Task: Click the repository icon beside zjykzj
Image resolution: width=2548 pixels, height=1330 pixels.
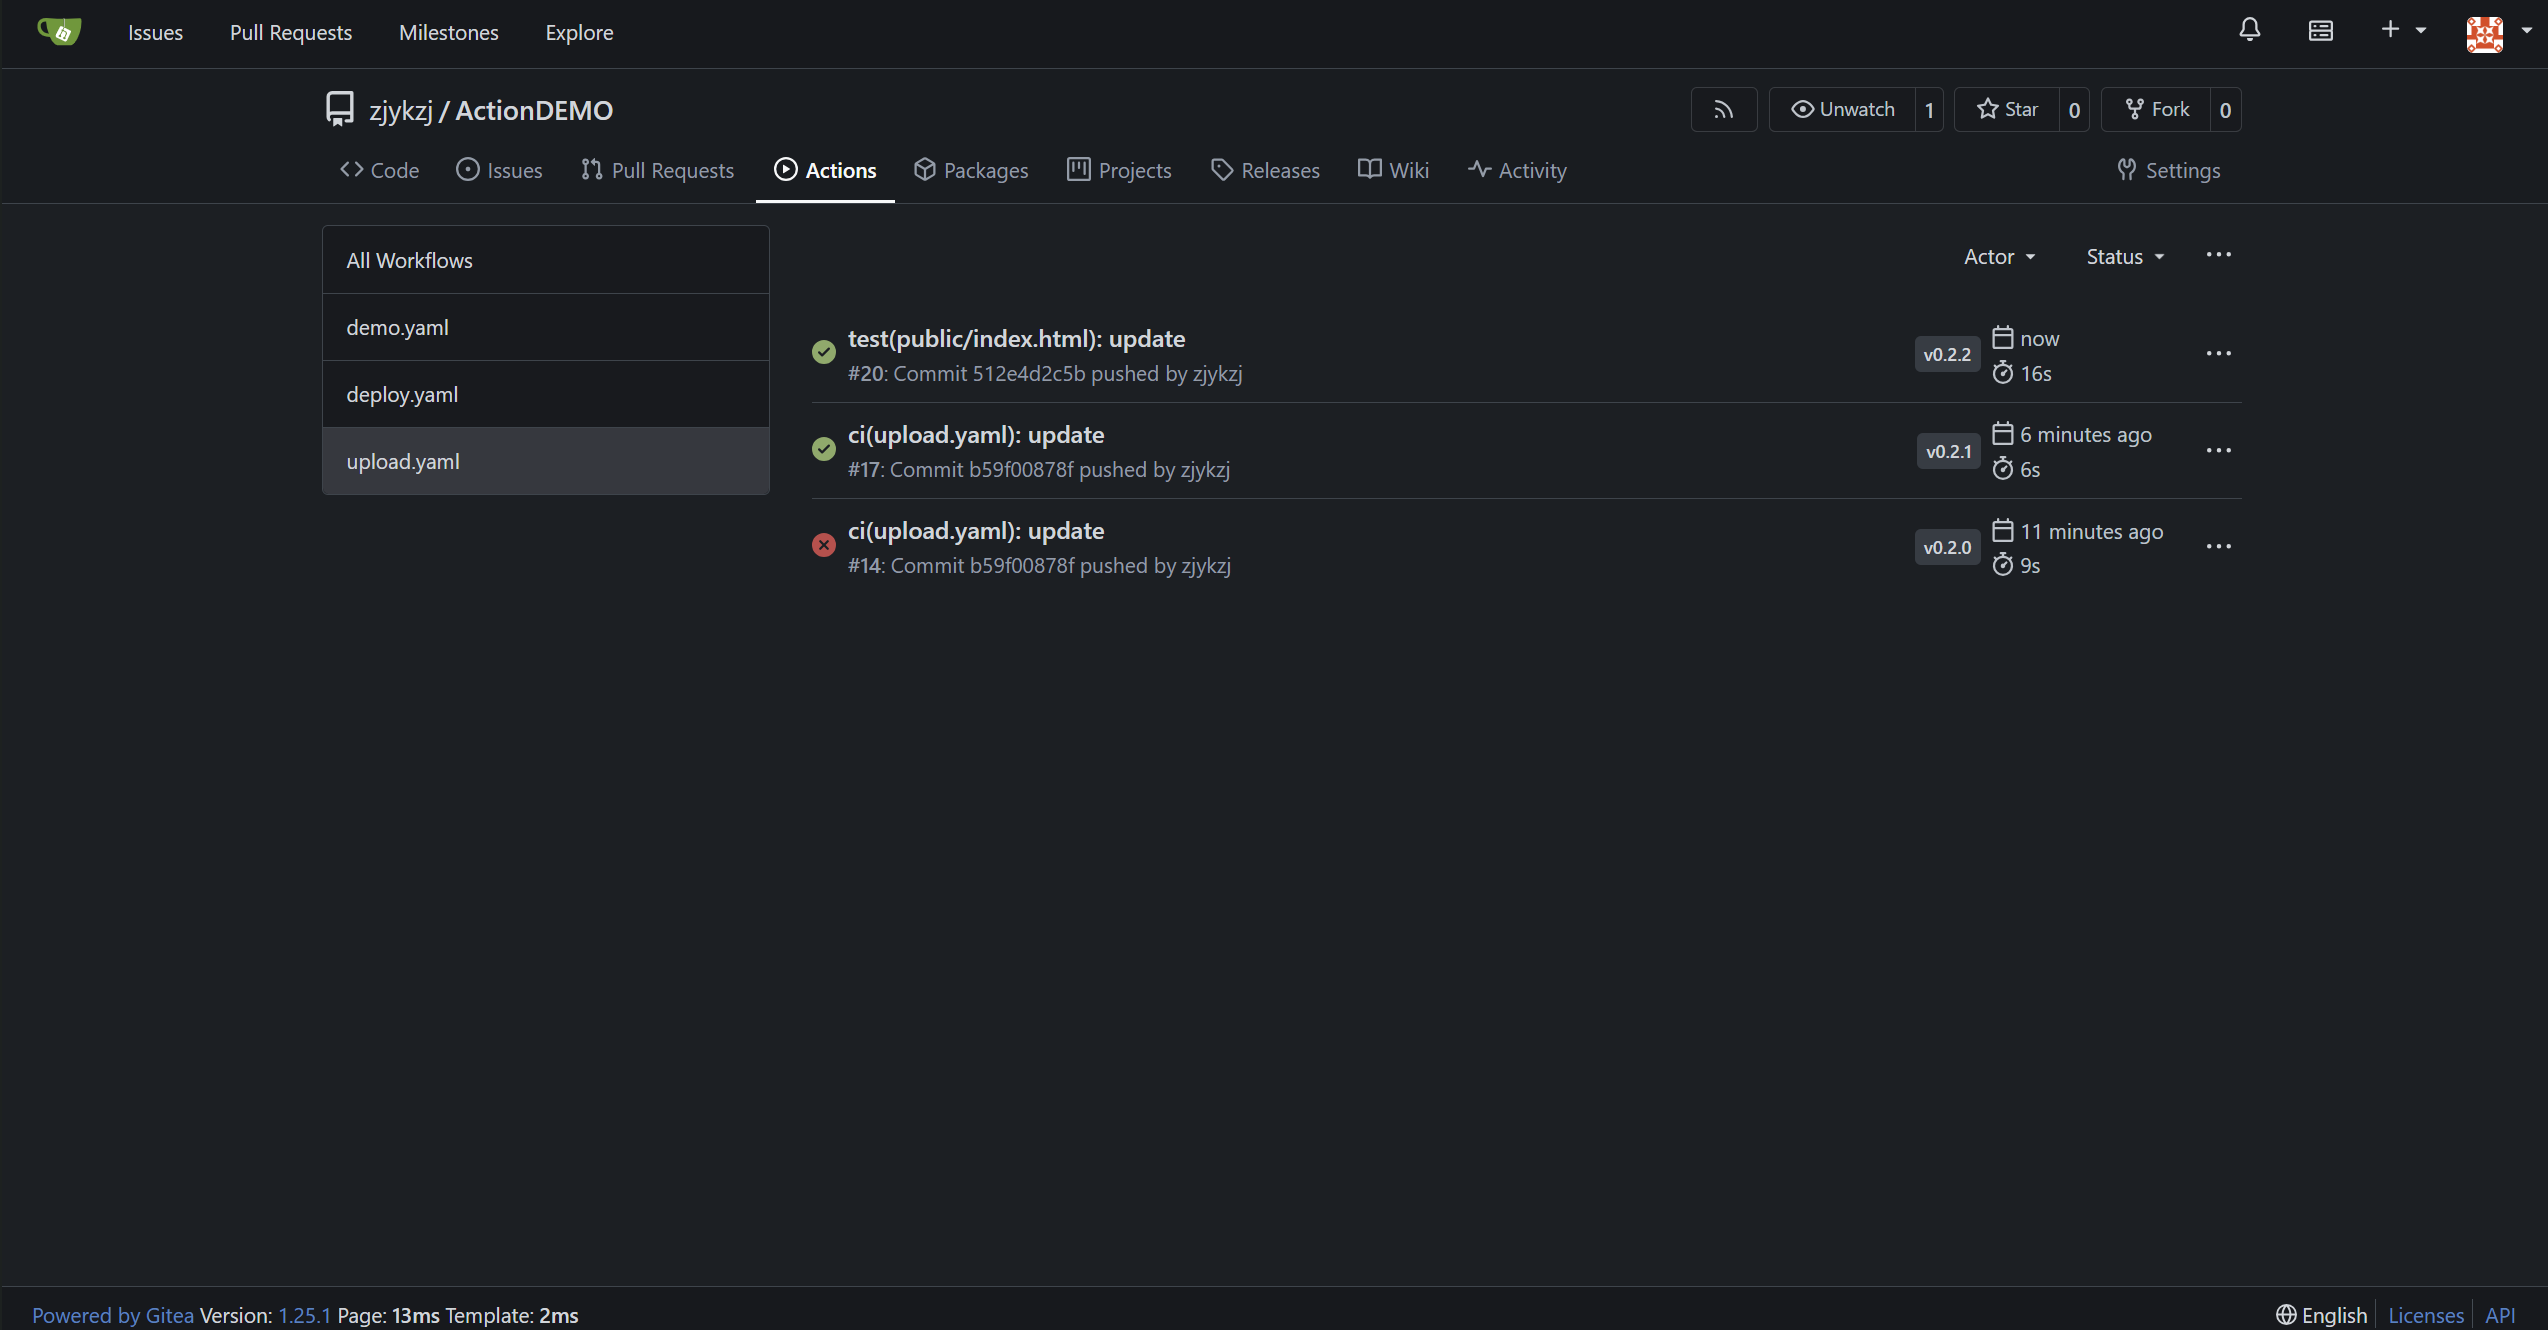Action: (x=340, y=109)
